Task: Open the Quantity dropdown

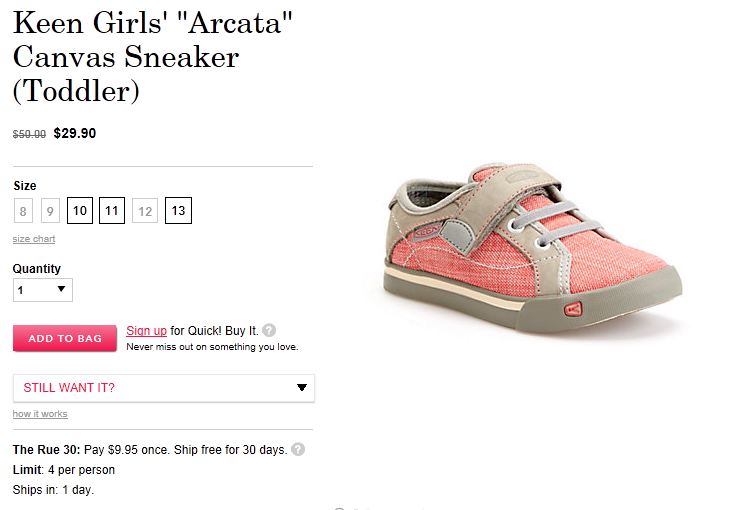Action: pos(43,290)
